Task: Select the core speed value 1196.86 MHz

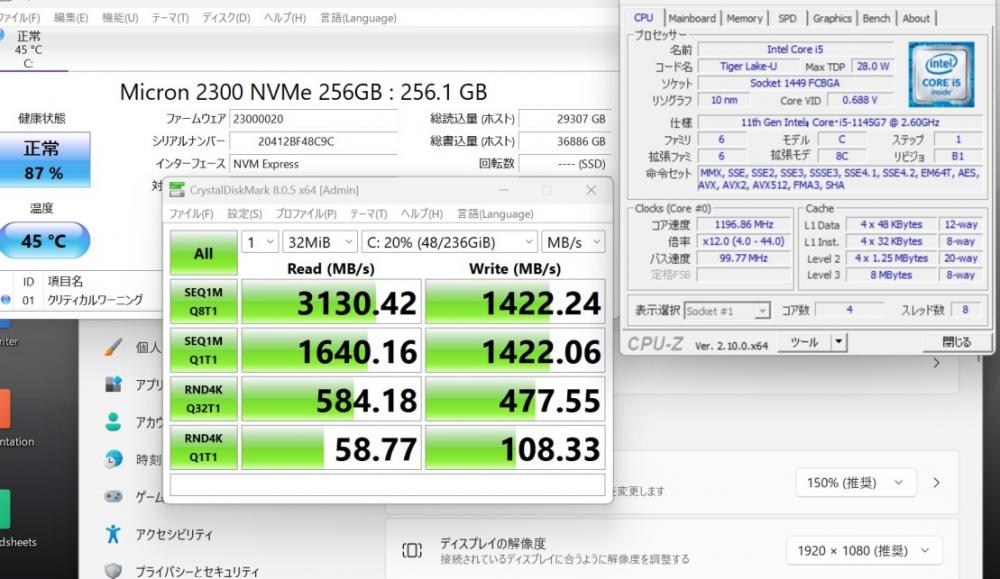Action: 744,224
